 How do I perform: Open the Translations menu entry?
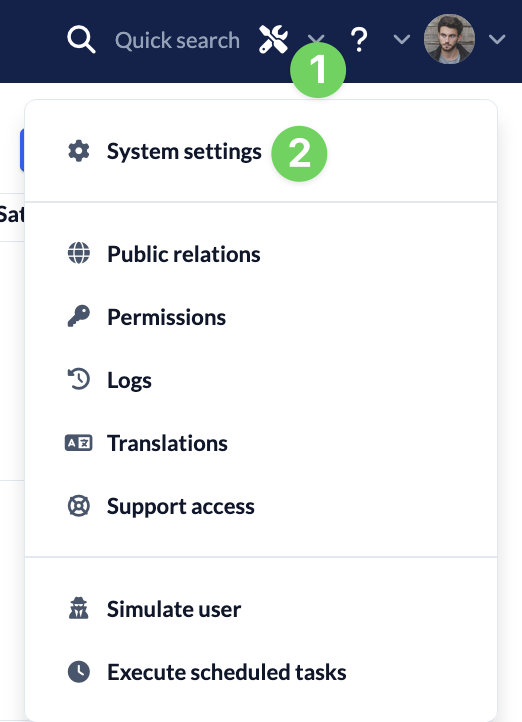[x=168, y=443]
